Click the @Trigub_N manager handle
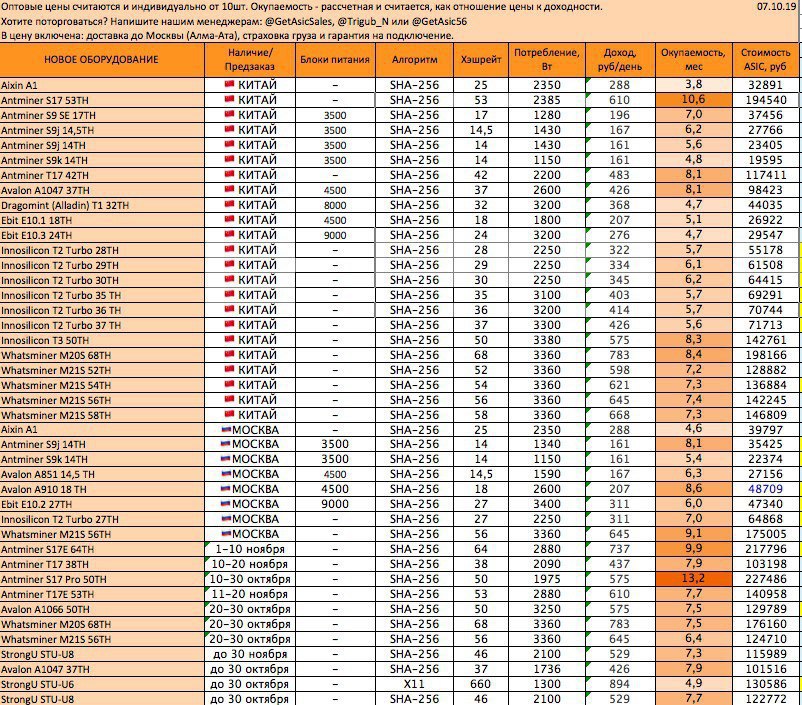Image resolution: width=802 pixels, height=705 pixels. pos(362,21)
